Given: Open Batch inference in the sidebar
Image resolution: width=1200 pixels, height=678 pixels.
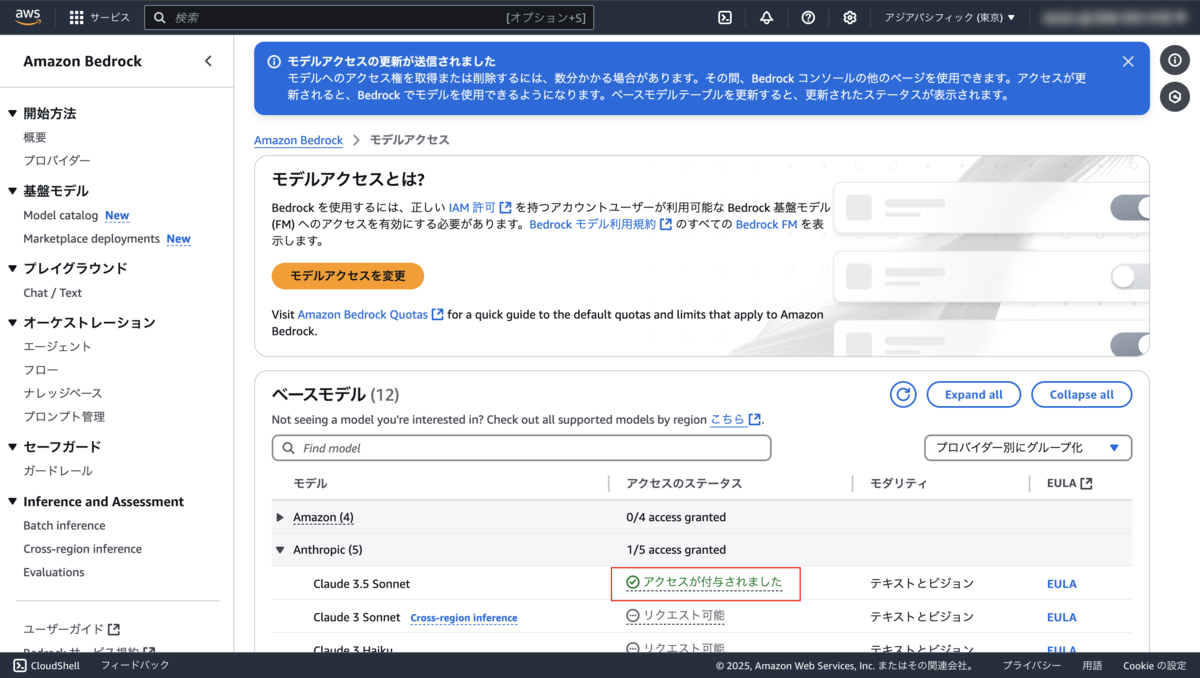Looking at the screenshot, I should click(x=64, y=525).
